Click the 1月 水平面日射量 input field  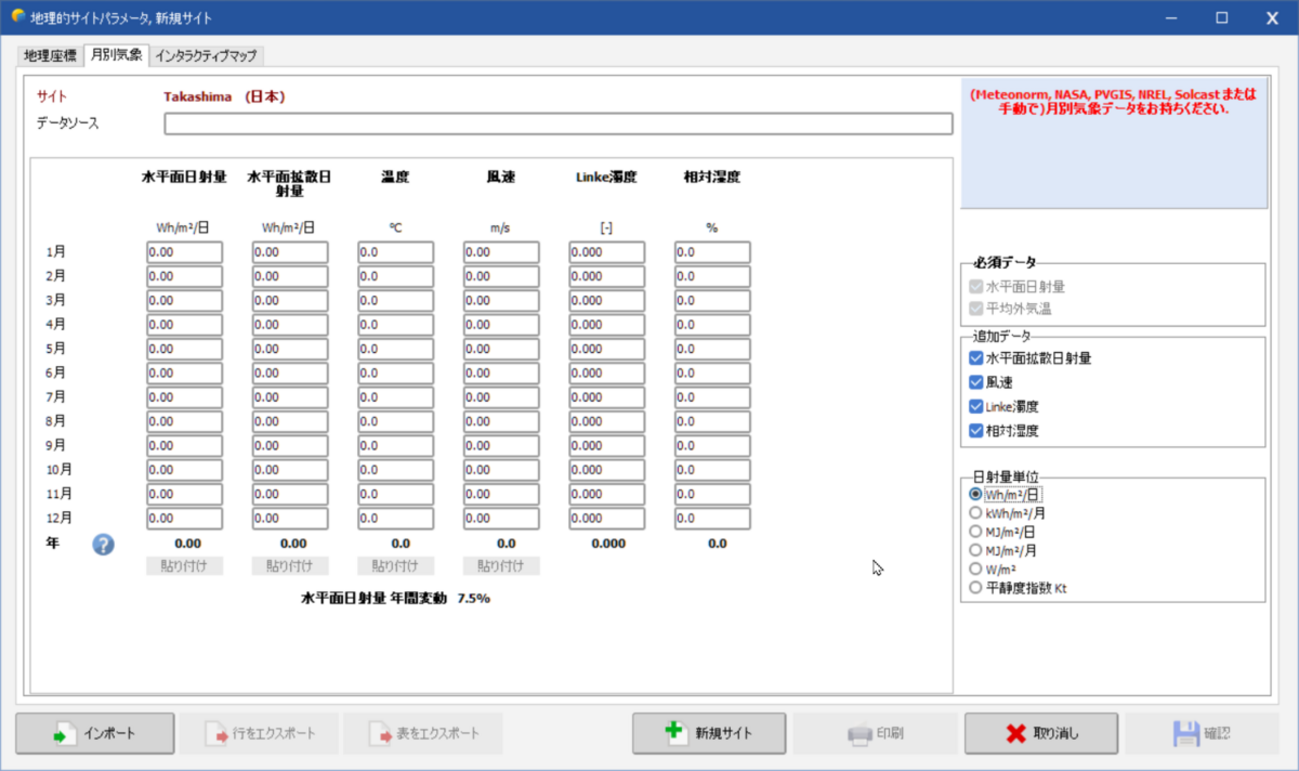pyautogui.click(x=184, y=253)
